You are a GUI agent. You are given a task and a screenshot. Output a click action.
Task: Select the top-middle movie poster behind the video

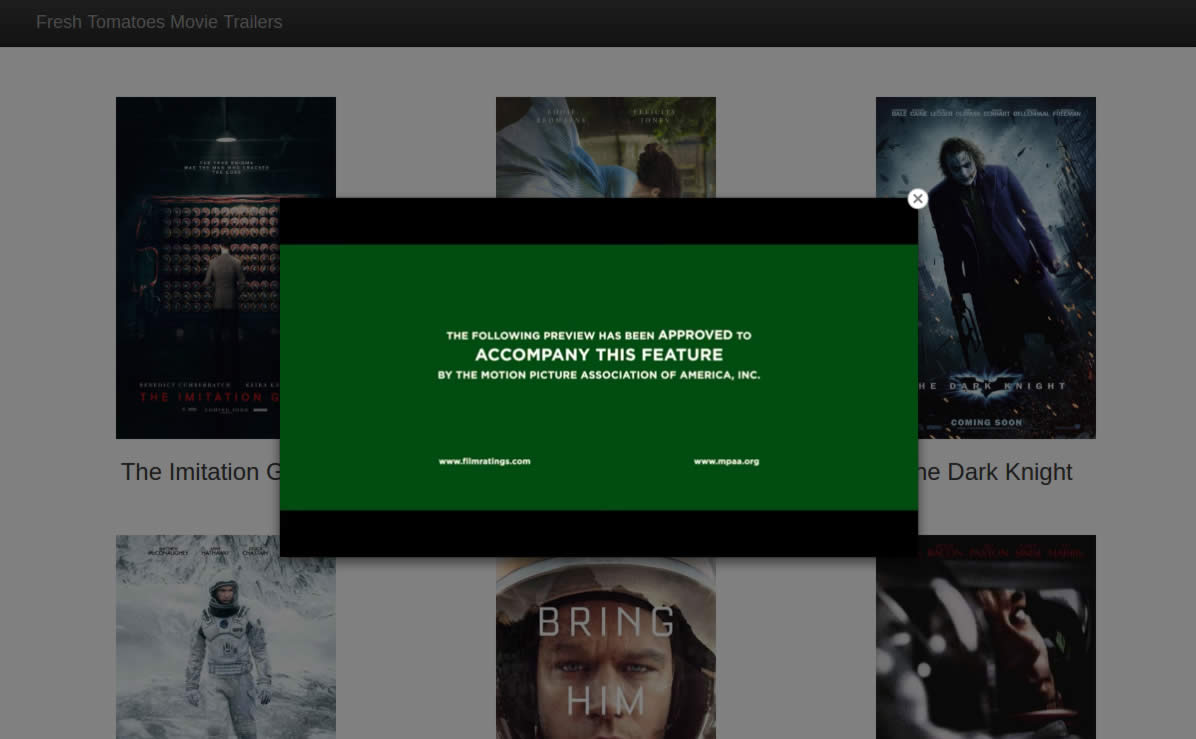click(606, 147)
